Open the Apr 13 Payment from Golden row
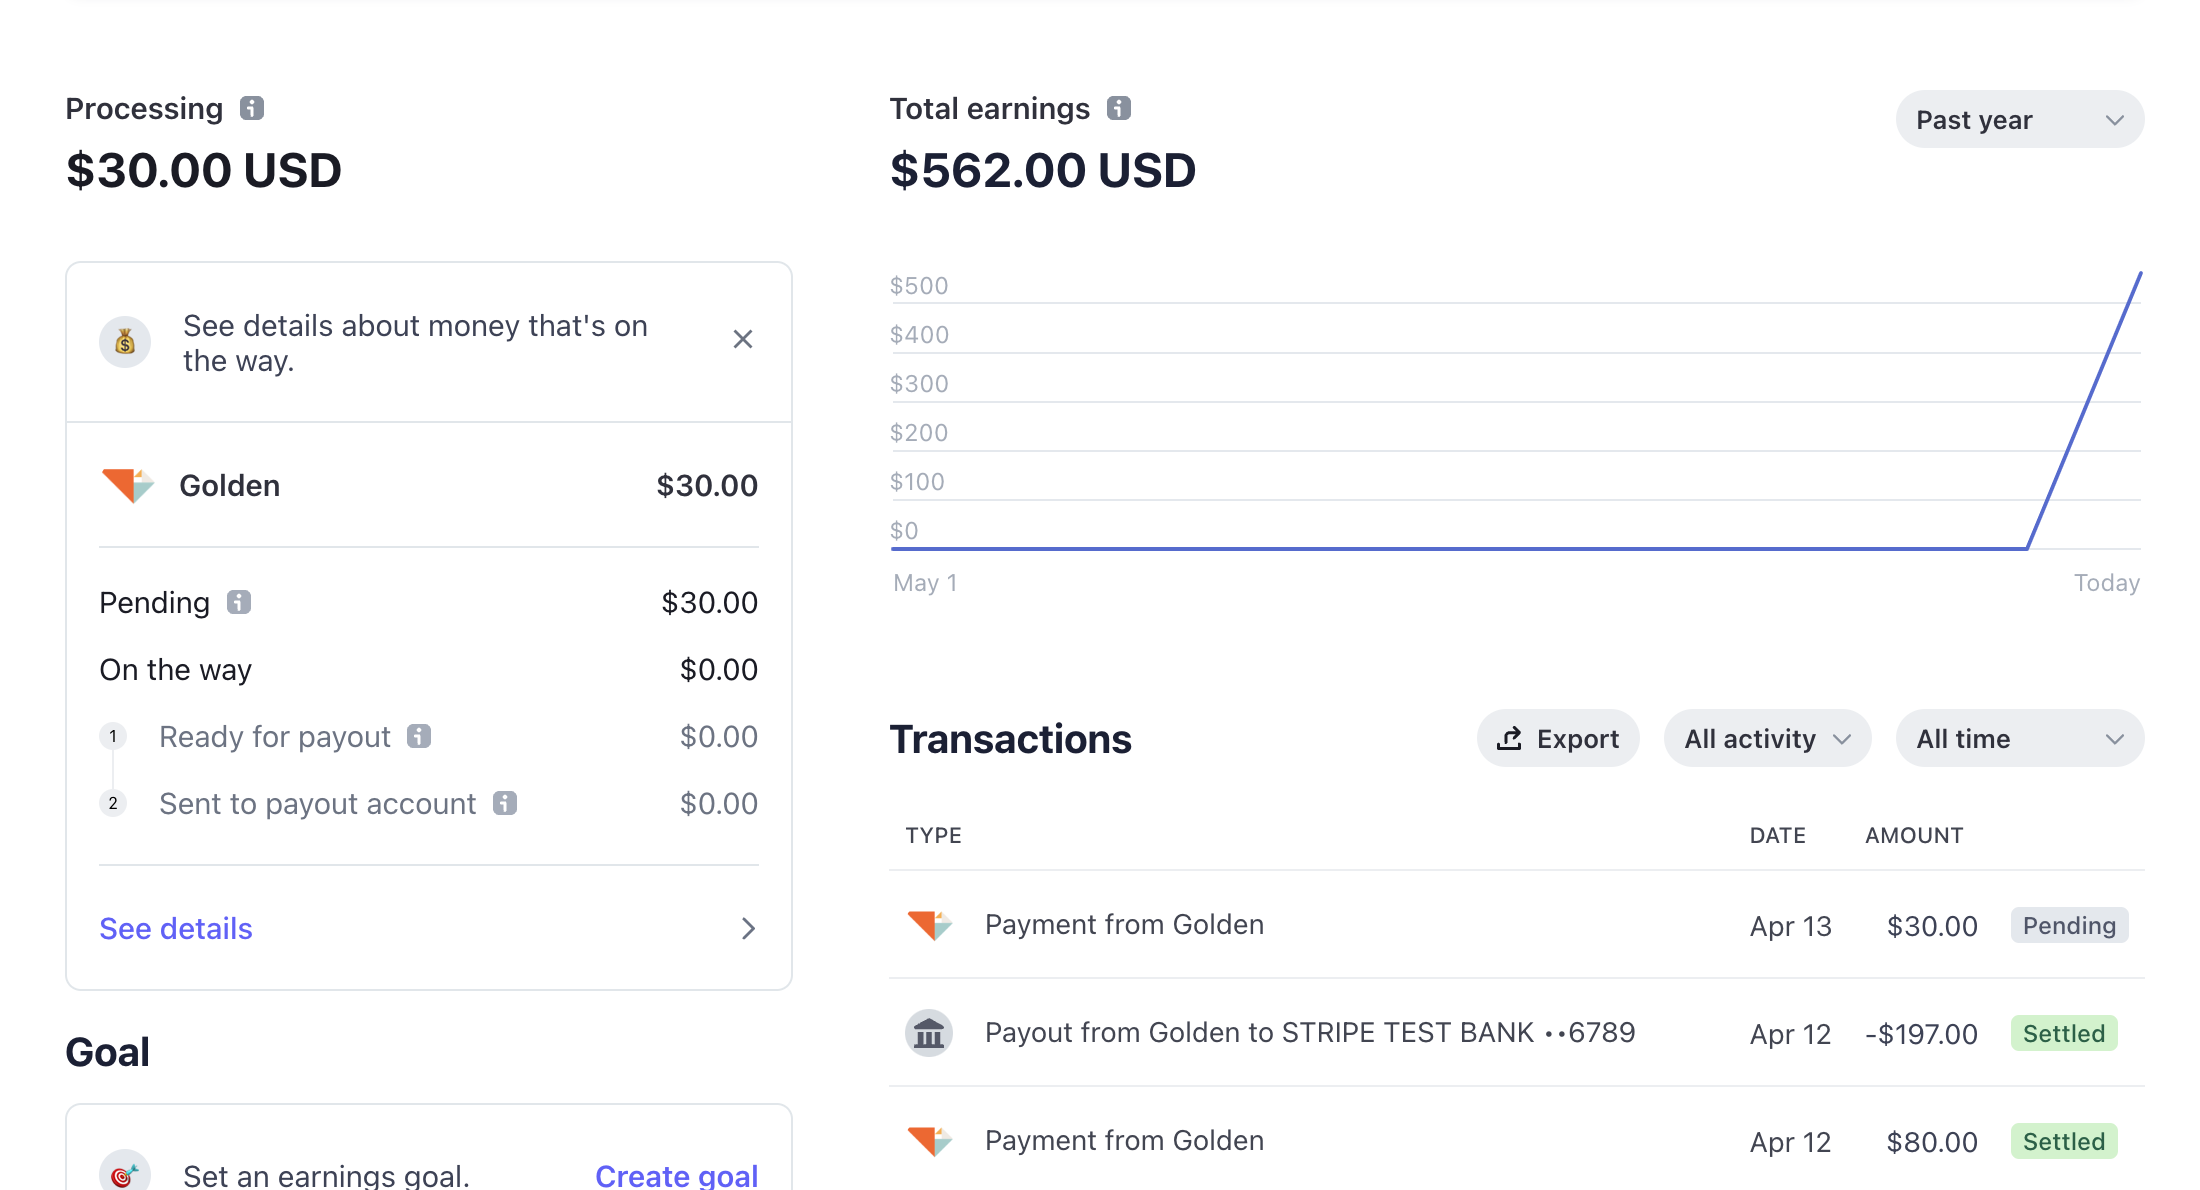This screenshot has height=1190, width=2200. 1124,925
